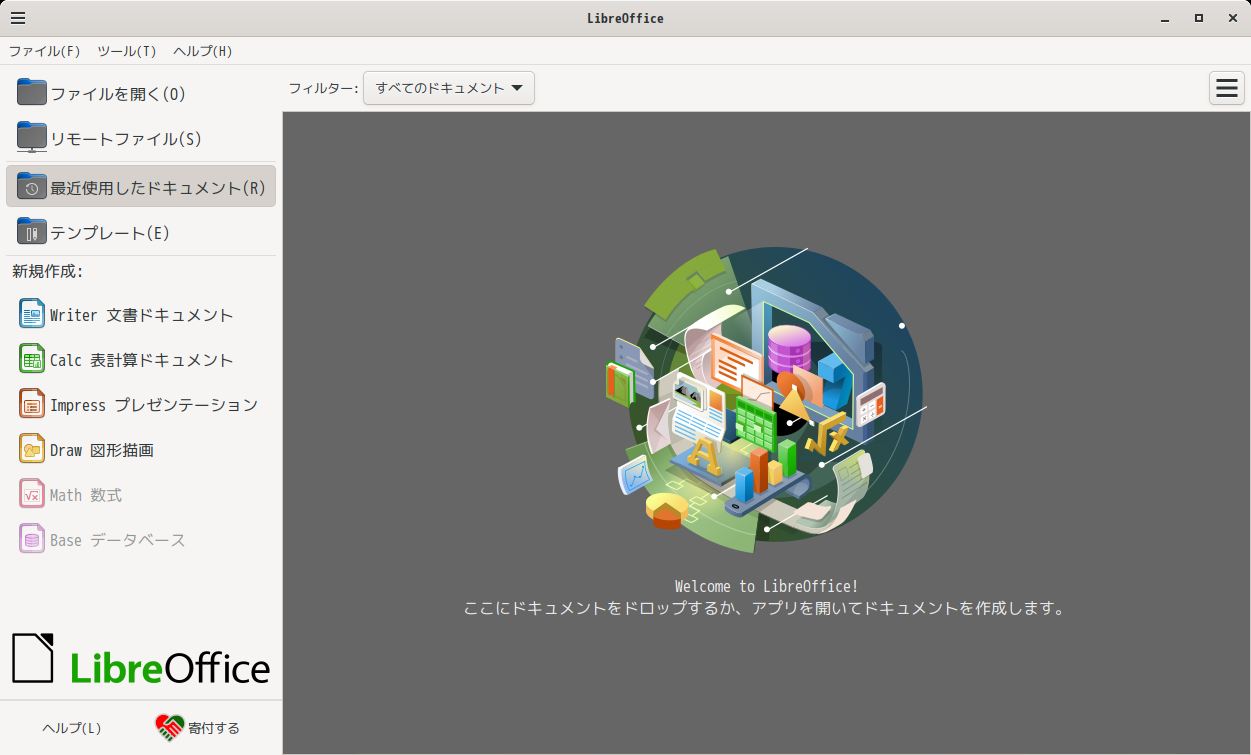Viewport: 1251px width, 755px height.
Task: Click the Impress presentation icon
Action: (x=32, y=404)
